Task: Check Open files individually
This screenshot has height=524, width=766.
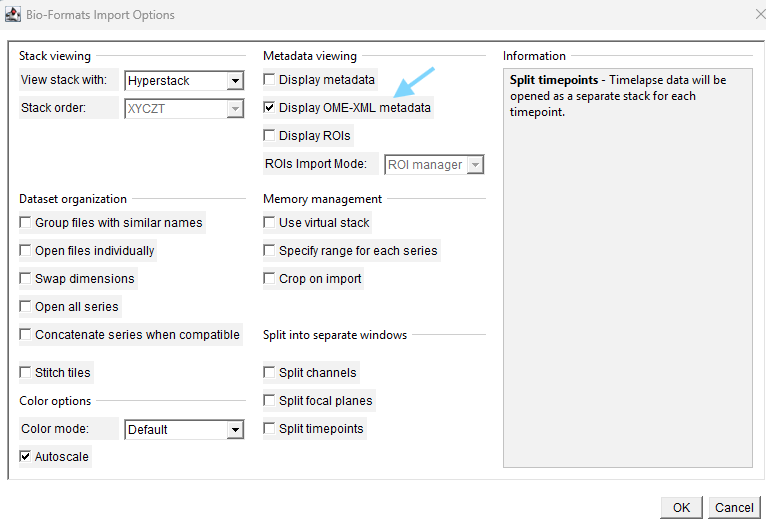Action: [x=26, y=251]
